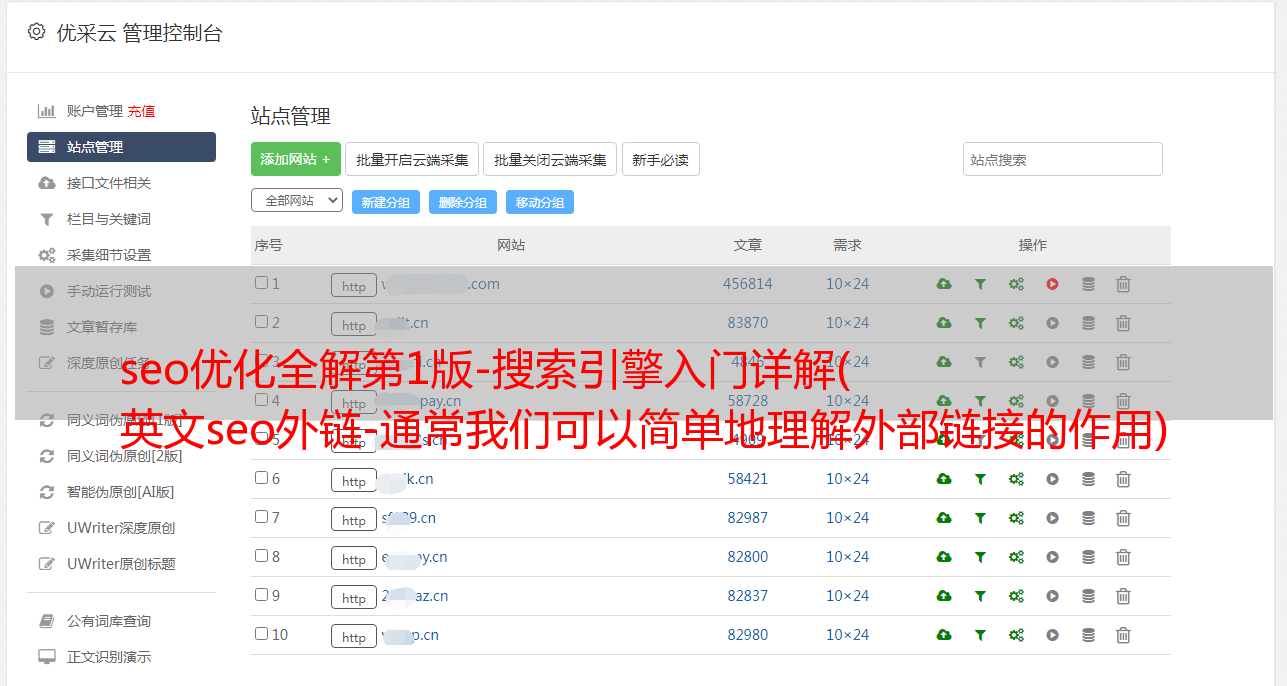Enable the row 10 checkbox

point(261,634)
